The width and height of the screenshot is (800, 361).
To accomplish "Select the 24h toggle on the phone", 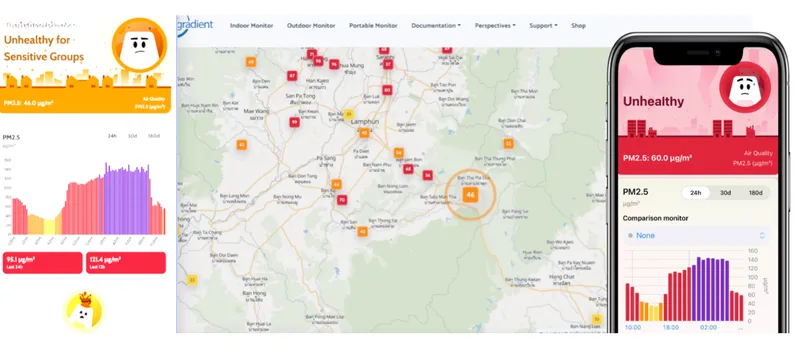I will pyautogui.click(x=695, y=193).
